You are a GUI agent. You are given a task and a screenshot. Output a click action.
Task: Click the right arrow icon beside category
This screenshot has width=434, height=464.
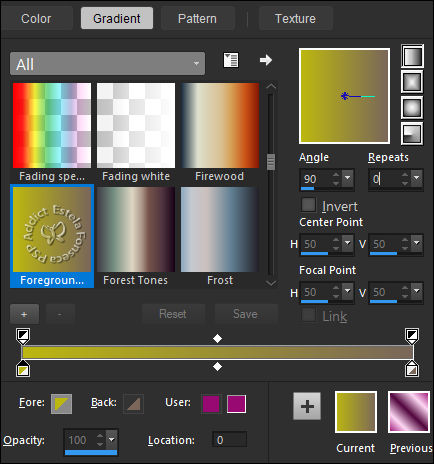[266, 60]
